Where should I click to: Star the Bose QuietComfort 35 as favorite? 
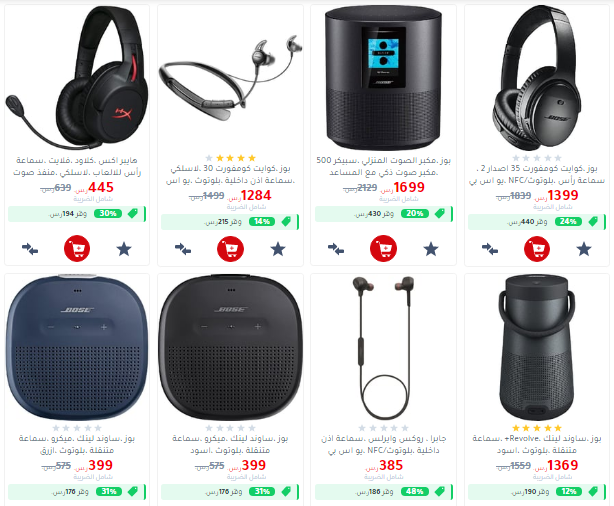[584, 249]
